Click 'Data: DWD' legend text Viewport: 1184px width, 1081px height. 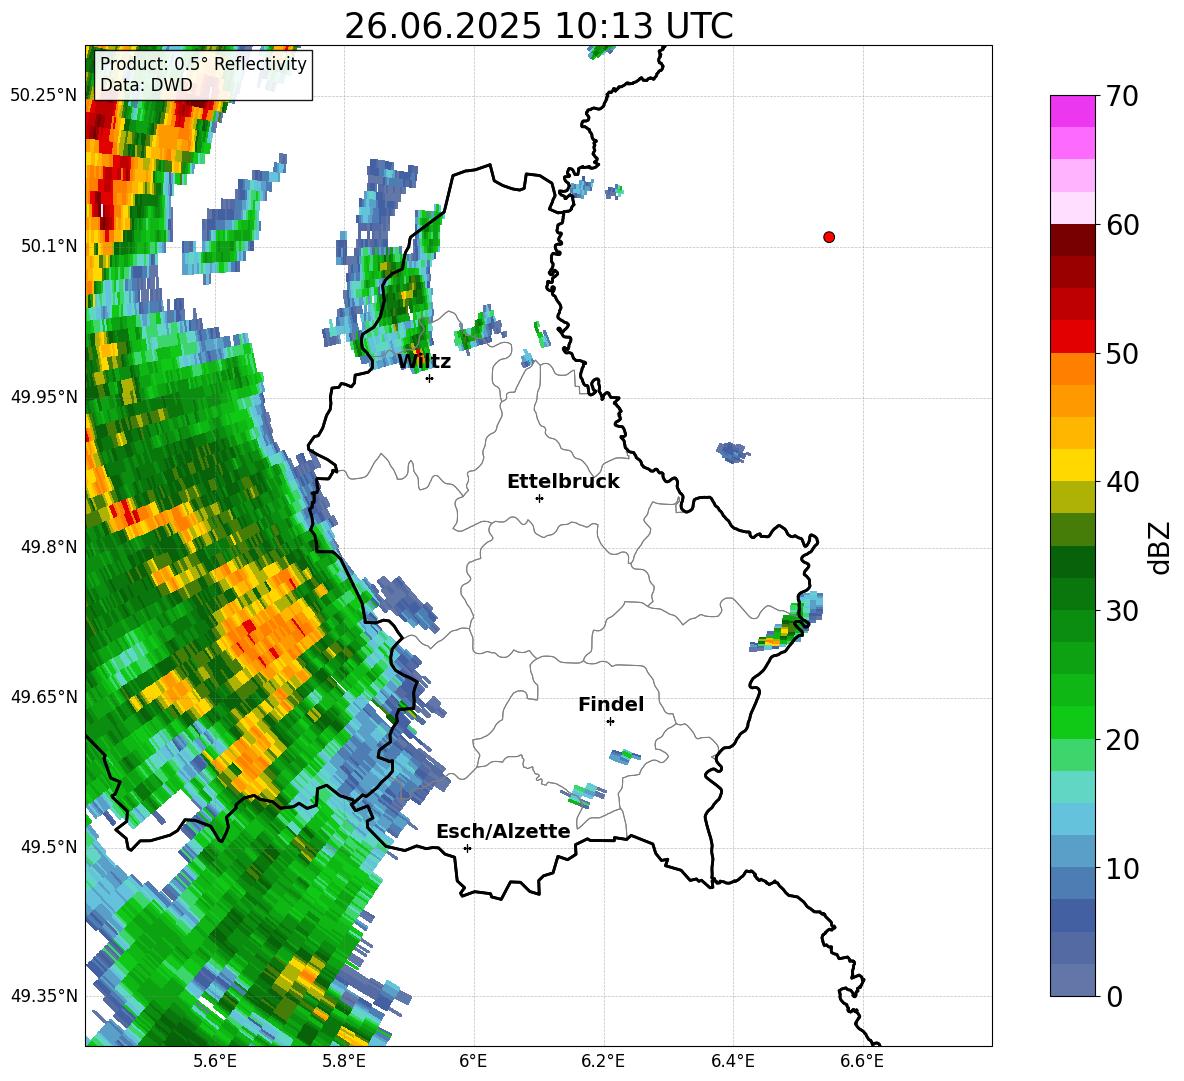pos(146,85)
